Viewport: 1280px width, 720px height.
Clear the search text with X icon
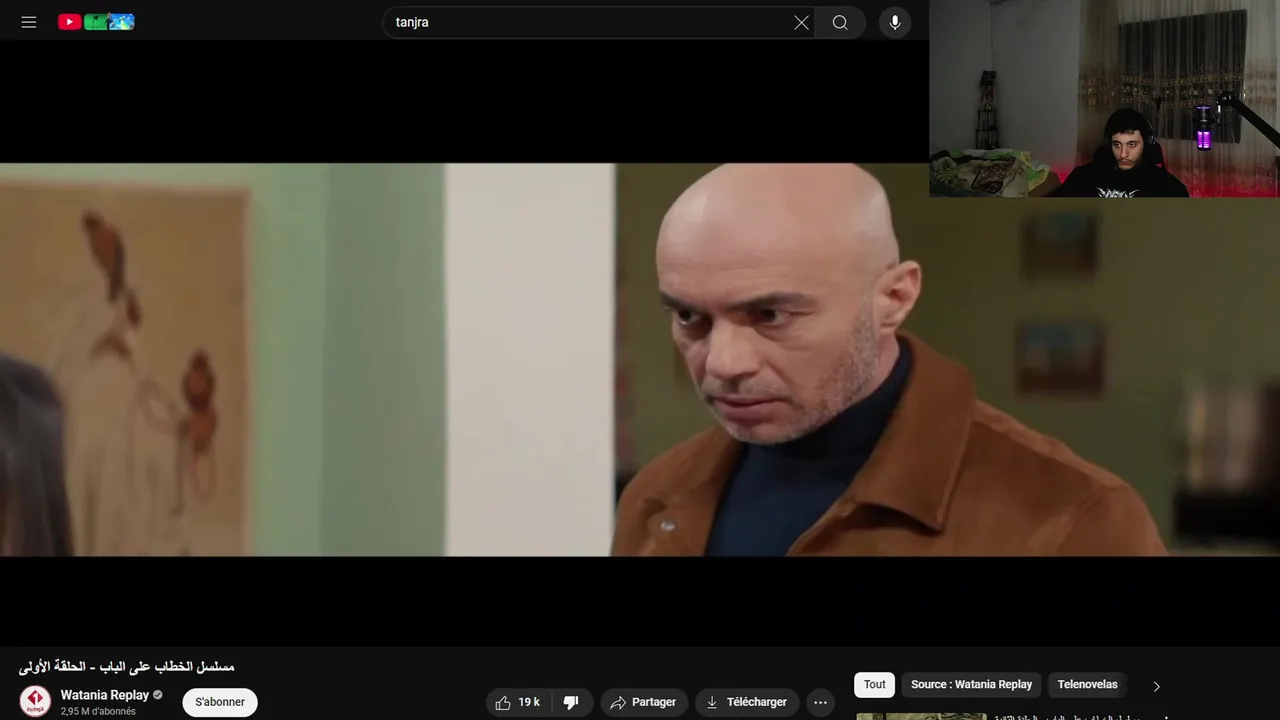tap(801, 22)
